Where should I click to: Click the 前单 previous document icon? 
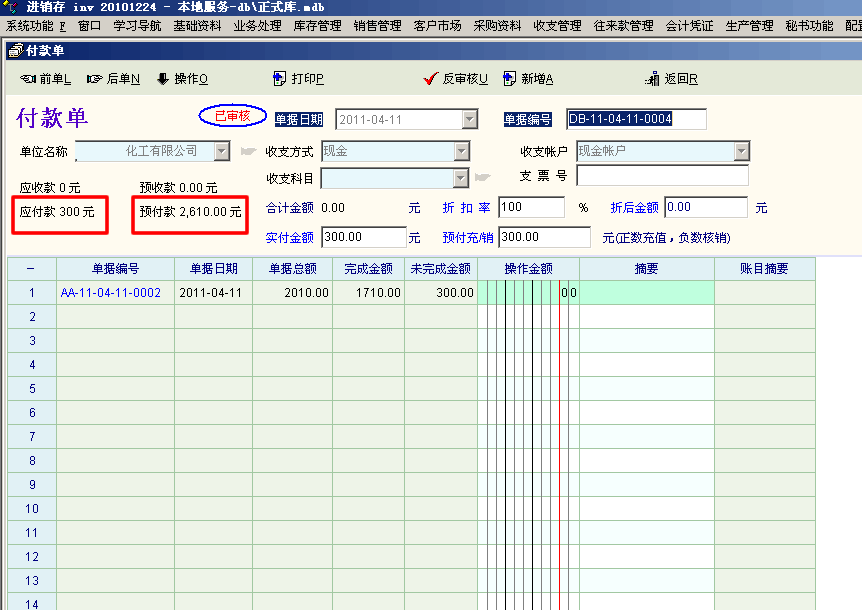click(27, 79)
